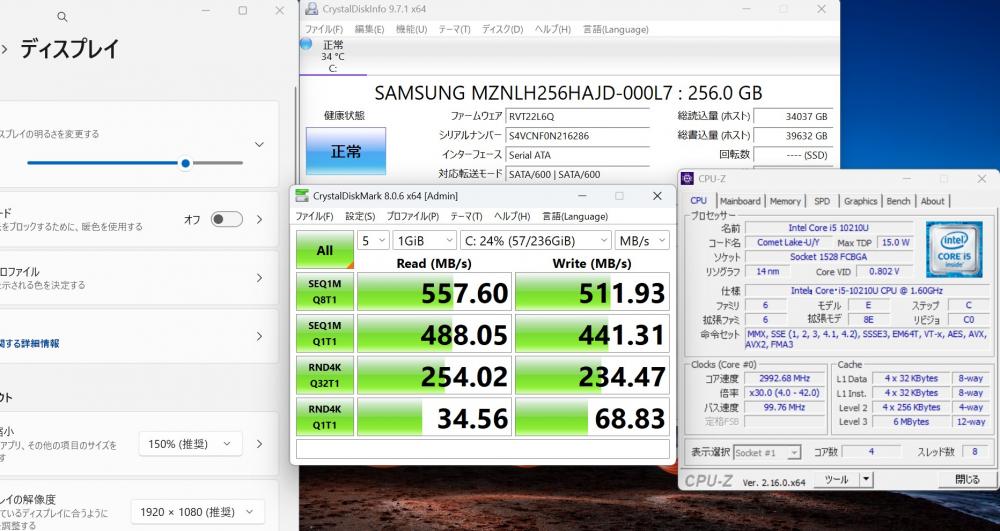Click the Settings window vertical scrollbar

click(x=295, y=191)
